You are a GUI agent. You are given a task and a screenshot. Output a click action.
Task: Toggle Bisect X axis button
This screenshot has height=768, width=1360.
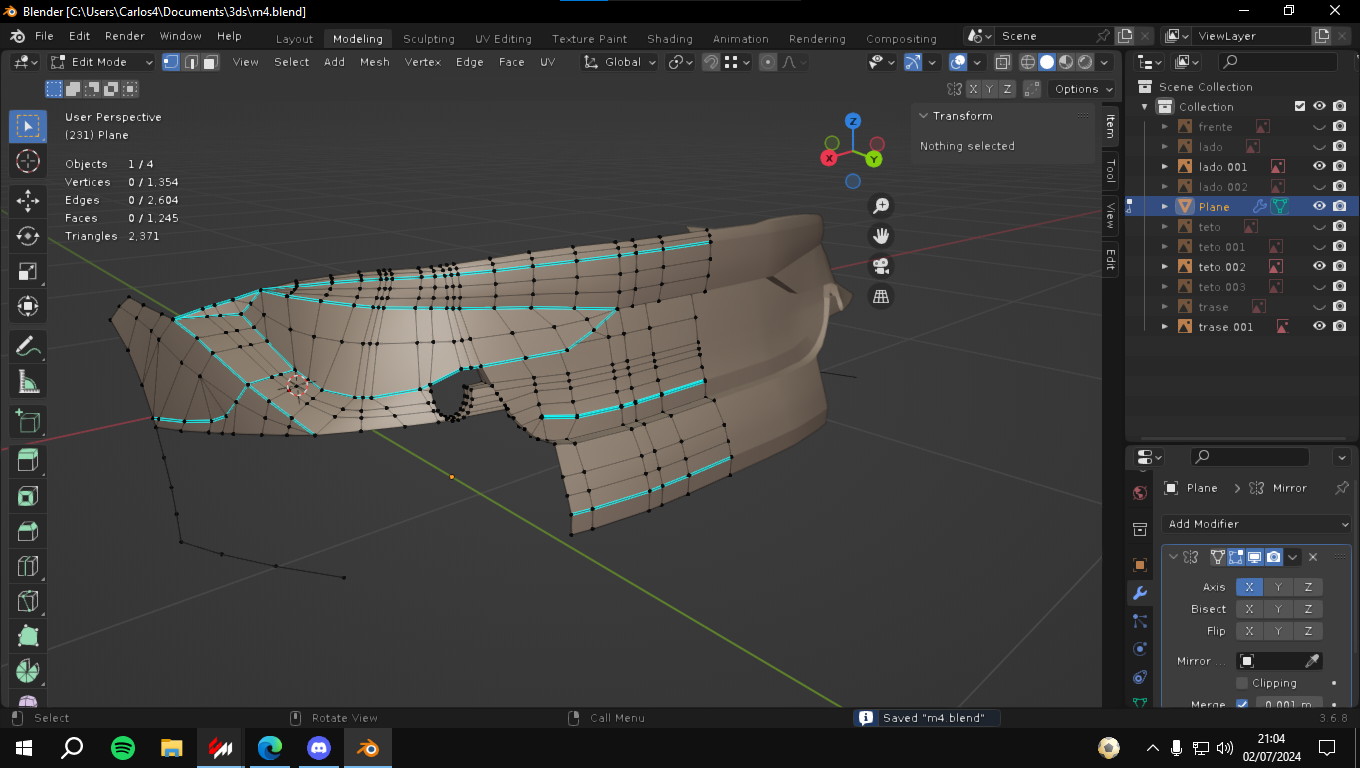coord(1248,609)
